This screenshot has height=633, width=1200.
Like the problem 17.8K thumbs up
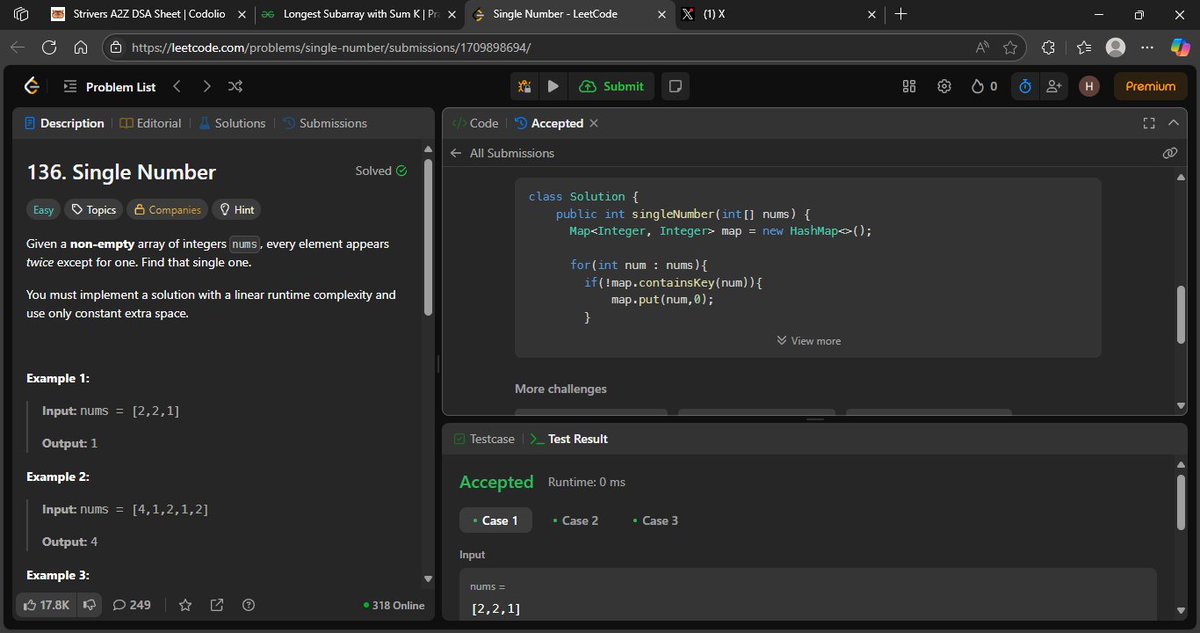(x=45, y=605)
